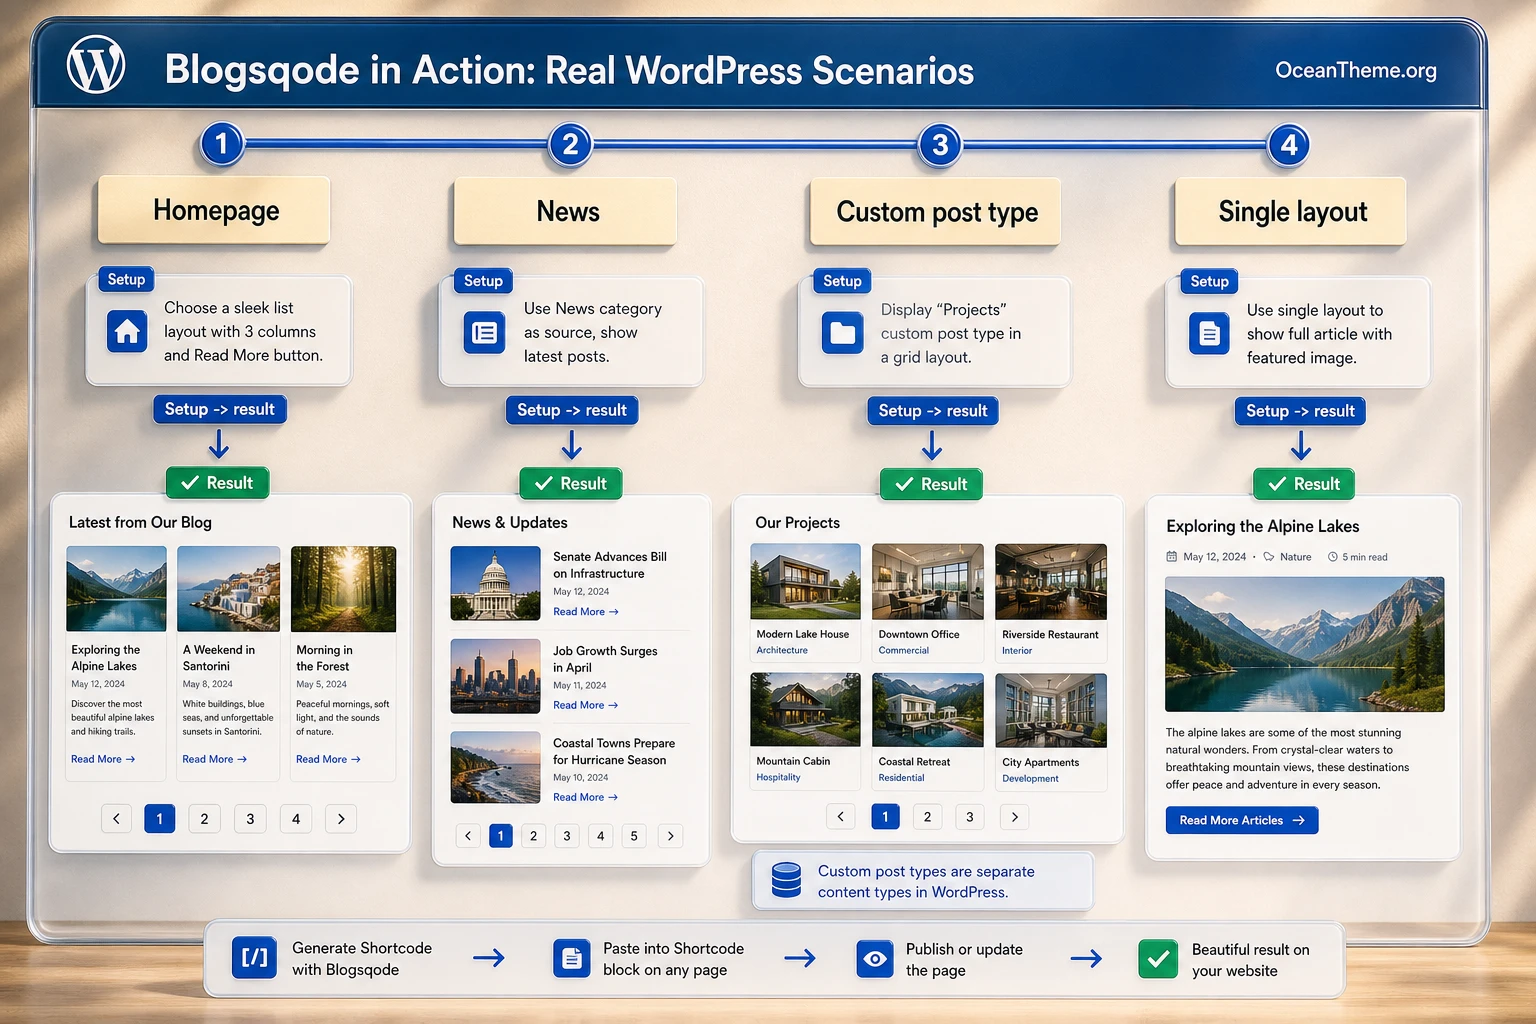Click the Architecture category under Modern Lake House
Image resolution: width=1536 pixels, height=1024 pixels.
782,650
